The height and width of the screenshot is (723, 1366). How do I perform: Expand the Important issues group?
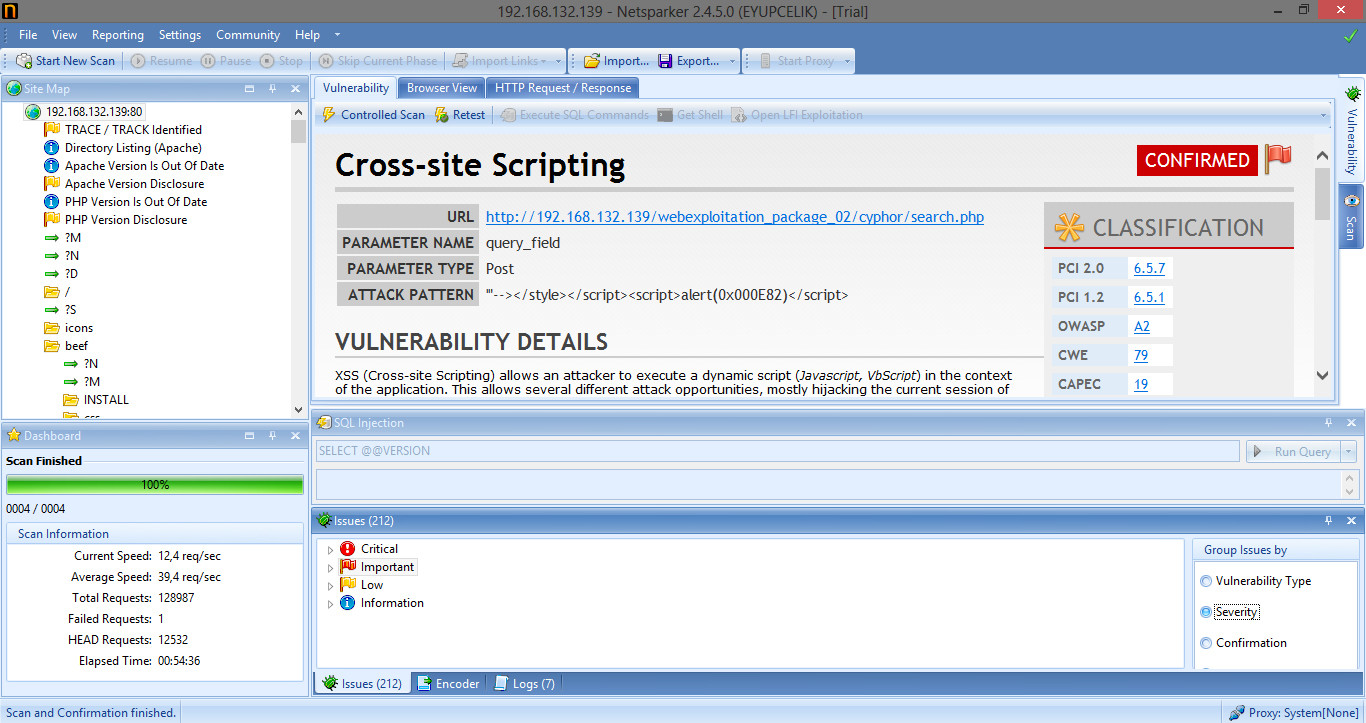click(331, 568)
